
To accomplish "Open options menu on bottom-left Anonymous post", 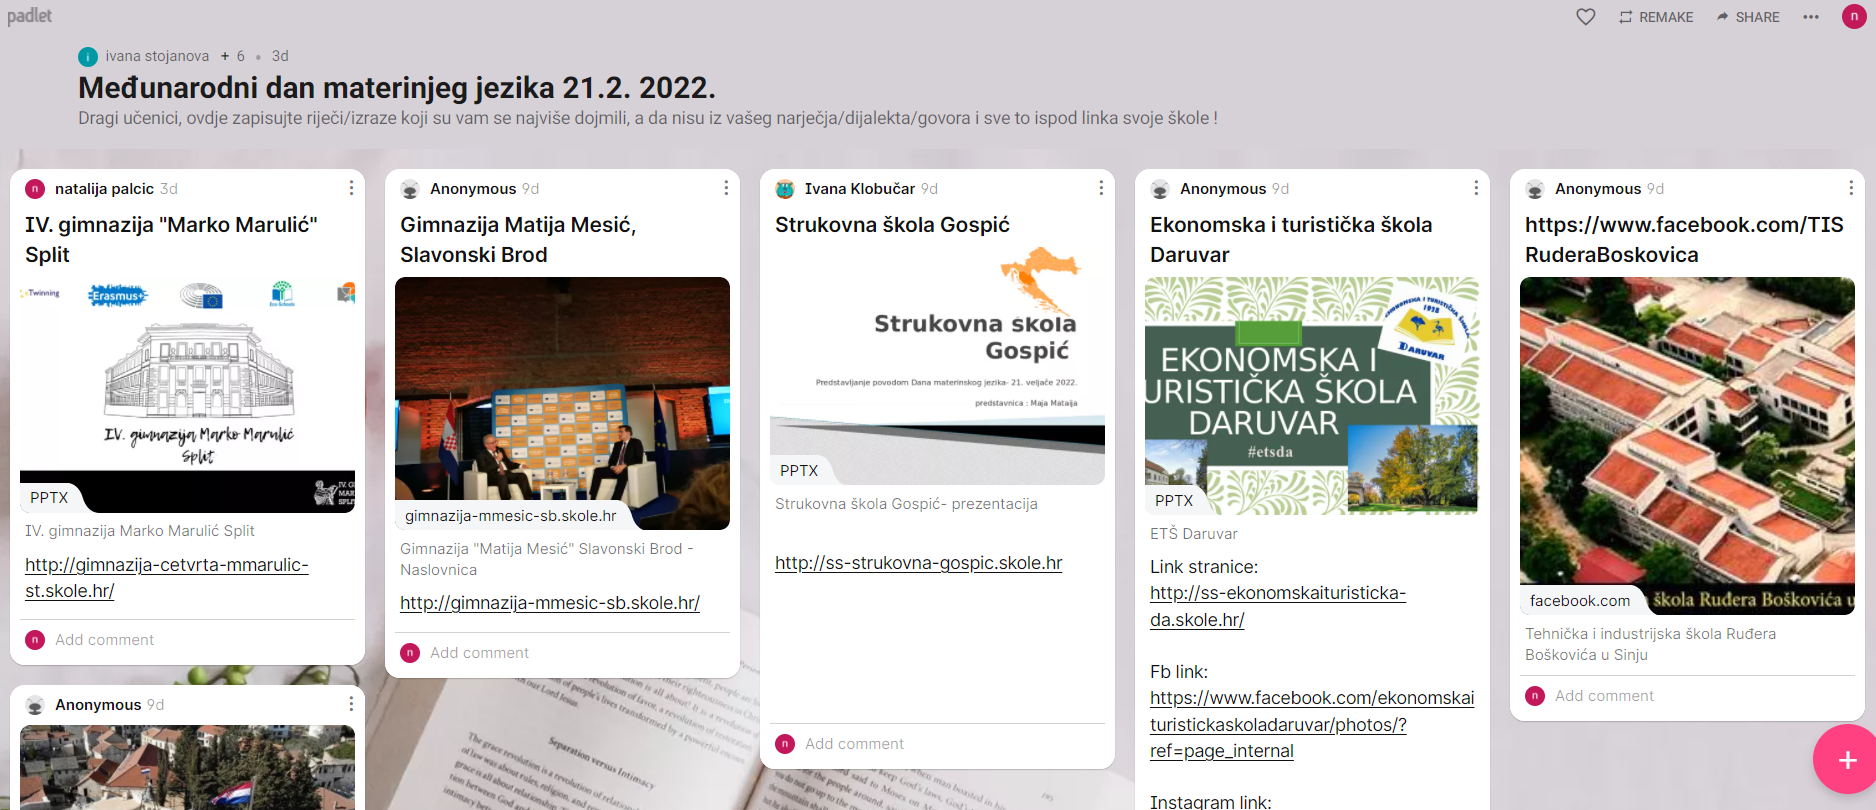I will pos(351,704).
